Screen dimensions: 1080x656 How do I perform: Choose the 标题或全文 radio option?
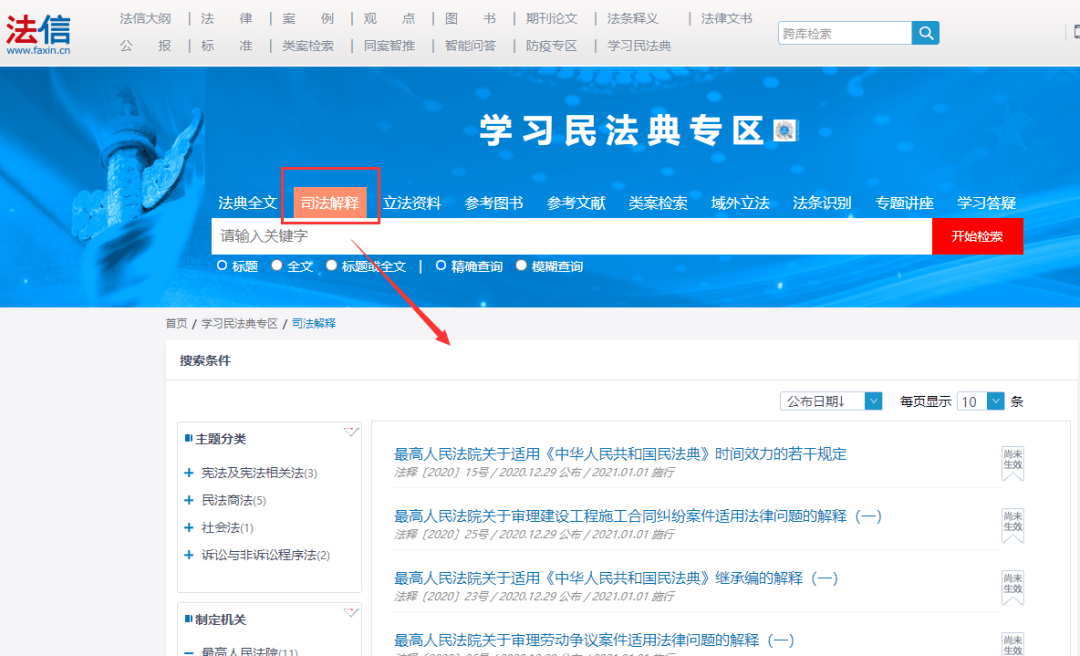point(331,265)
